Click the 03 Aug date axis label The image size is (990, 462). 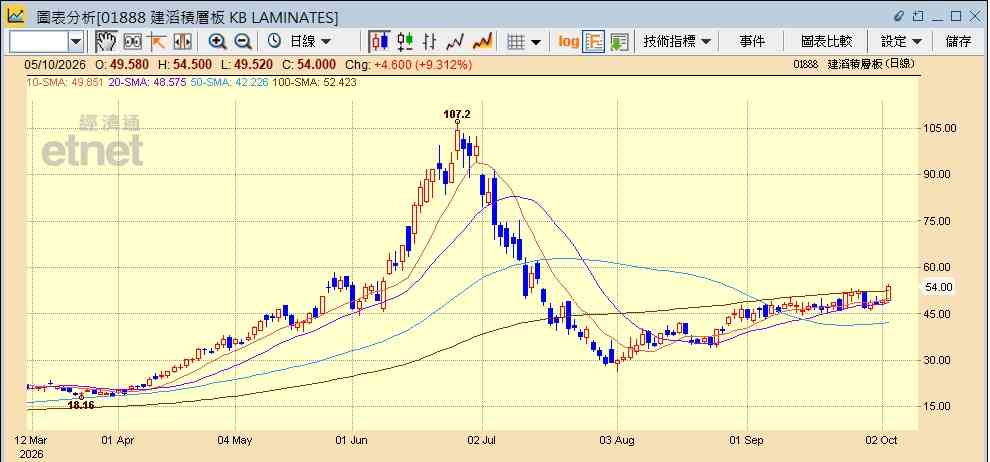point(618,440)
